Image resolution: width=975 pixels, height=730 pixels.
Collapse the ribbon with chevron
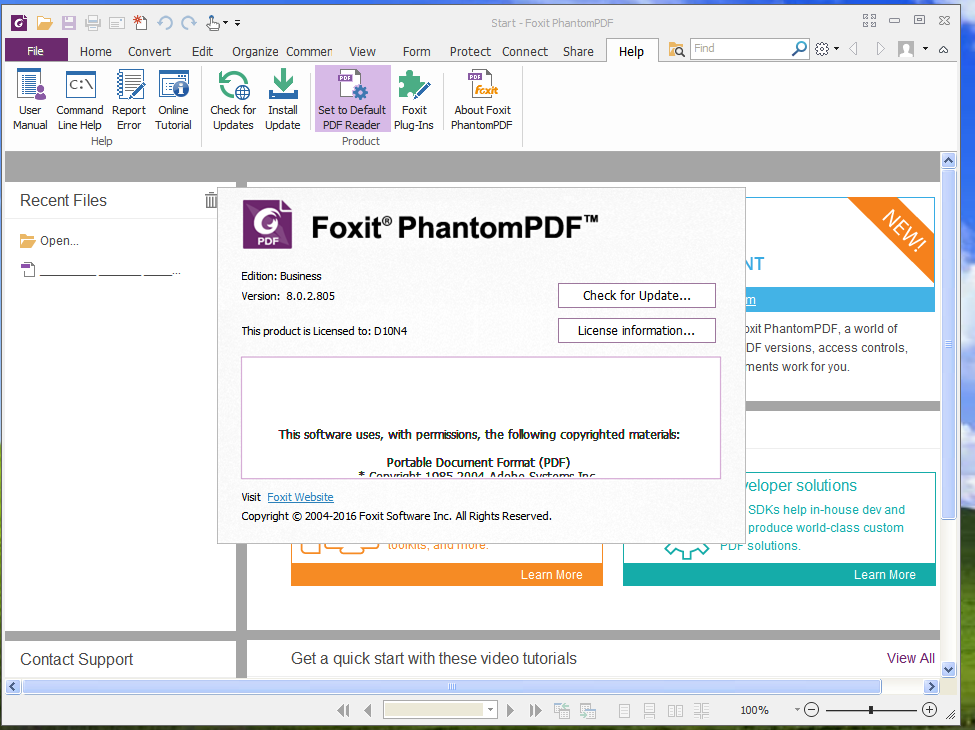[x=943, y=49]
